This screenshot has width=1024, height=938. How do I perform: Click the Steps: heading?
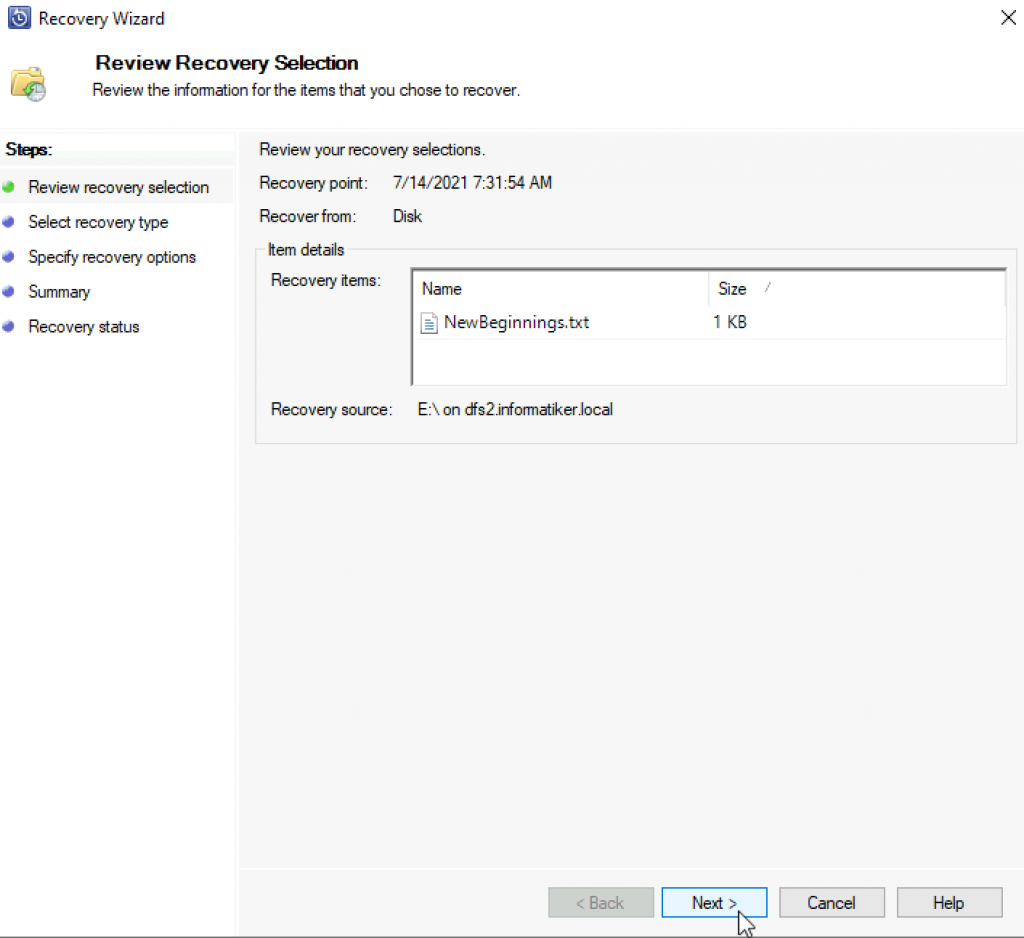coord(29,150)
